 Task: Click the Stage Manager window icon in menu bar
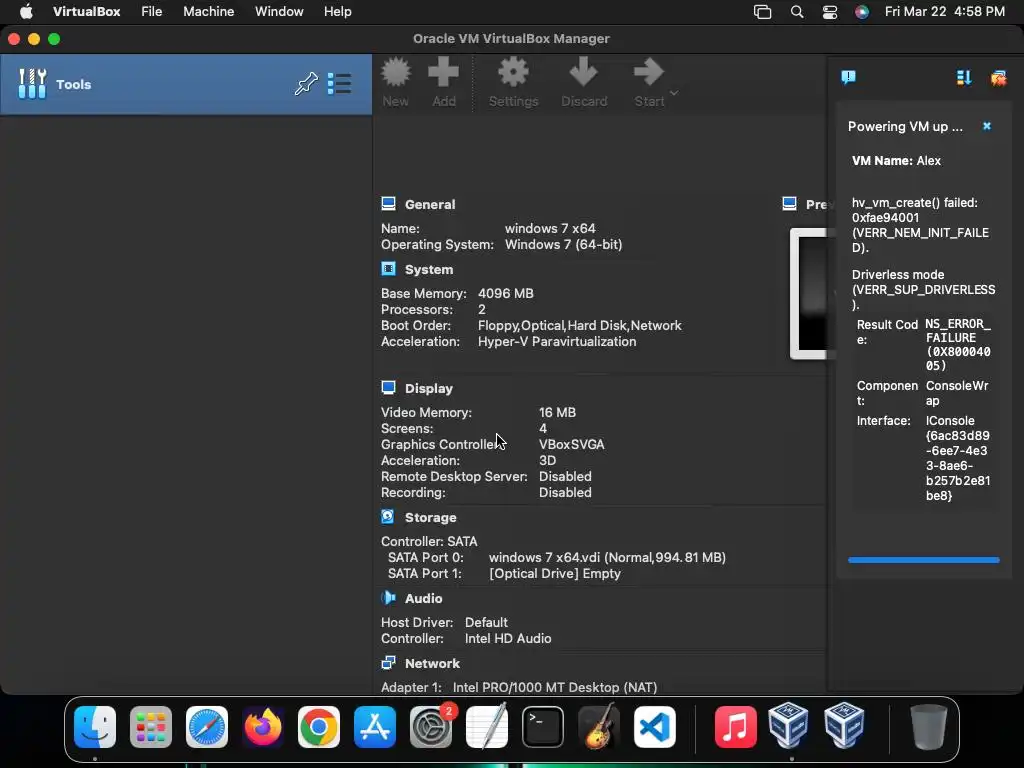click(x=762, y=12)
